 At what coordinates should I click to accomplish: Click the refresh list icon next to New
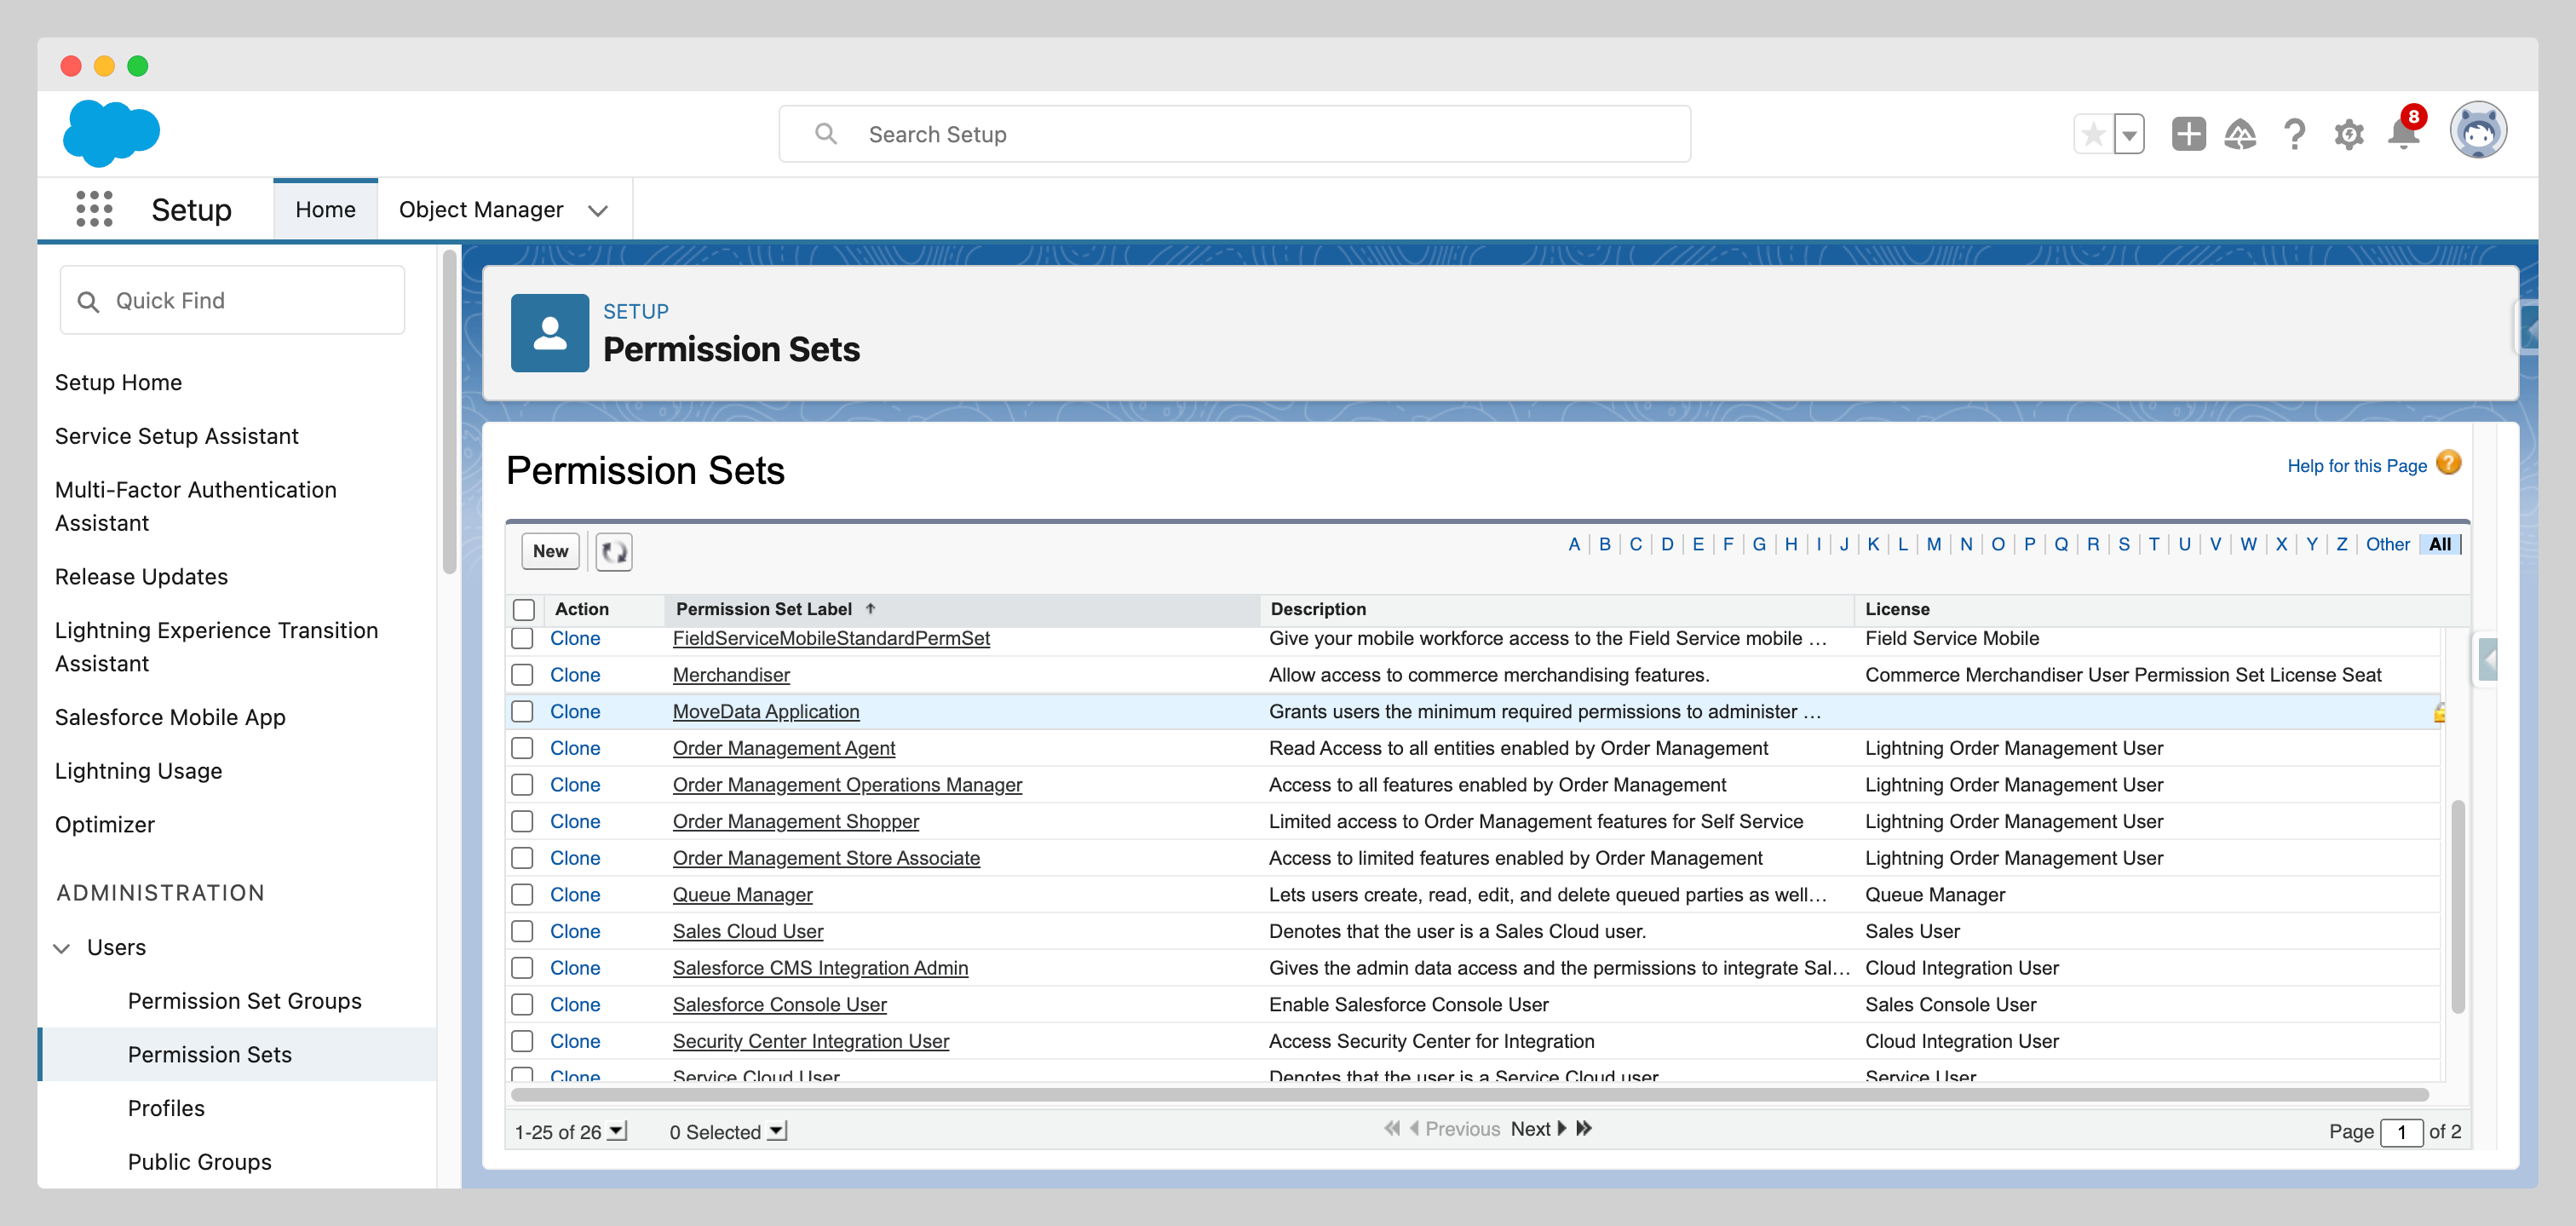point(614,551)
